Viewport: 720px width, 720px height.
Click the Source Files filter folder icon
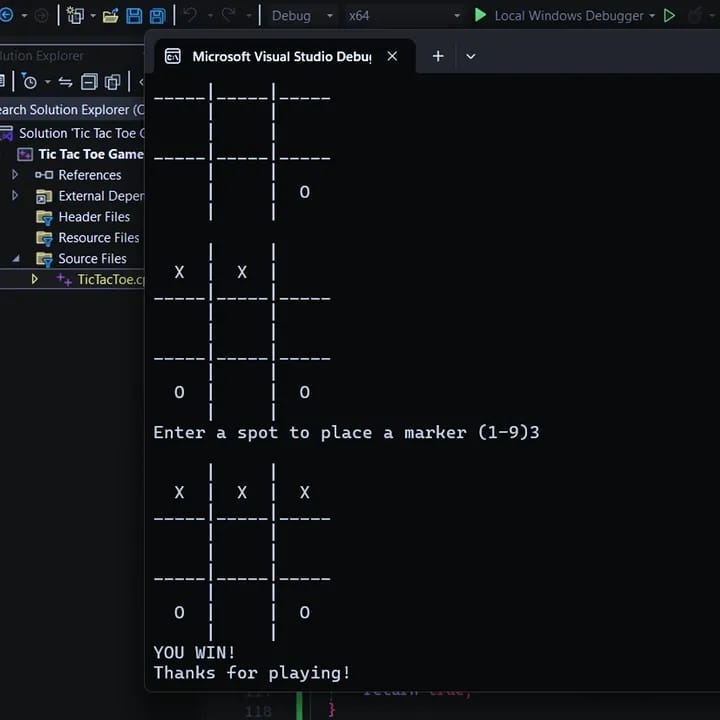pos(45,259)
